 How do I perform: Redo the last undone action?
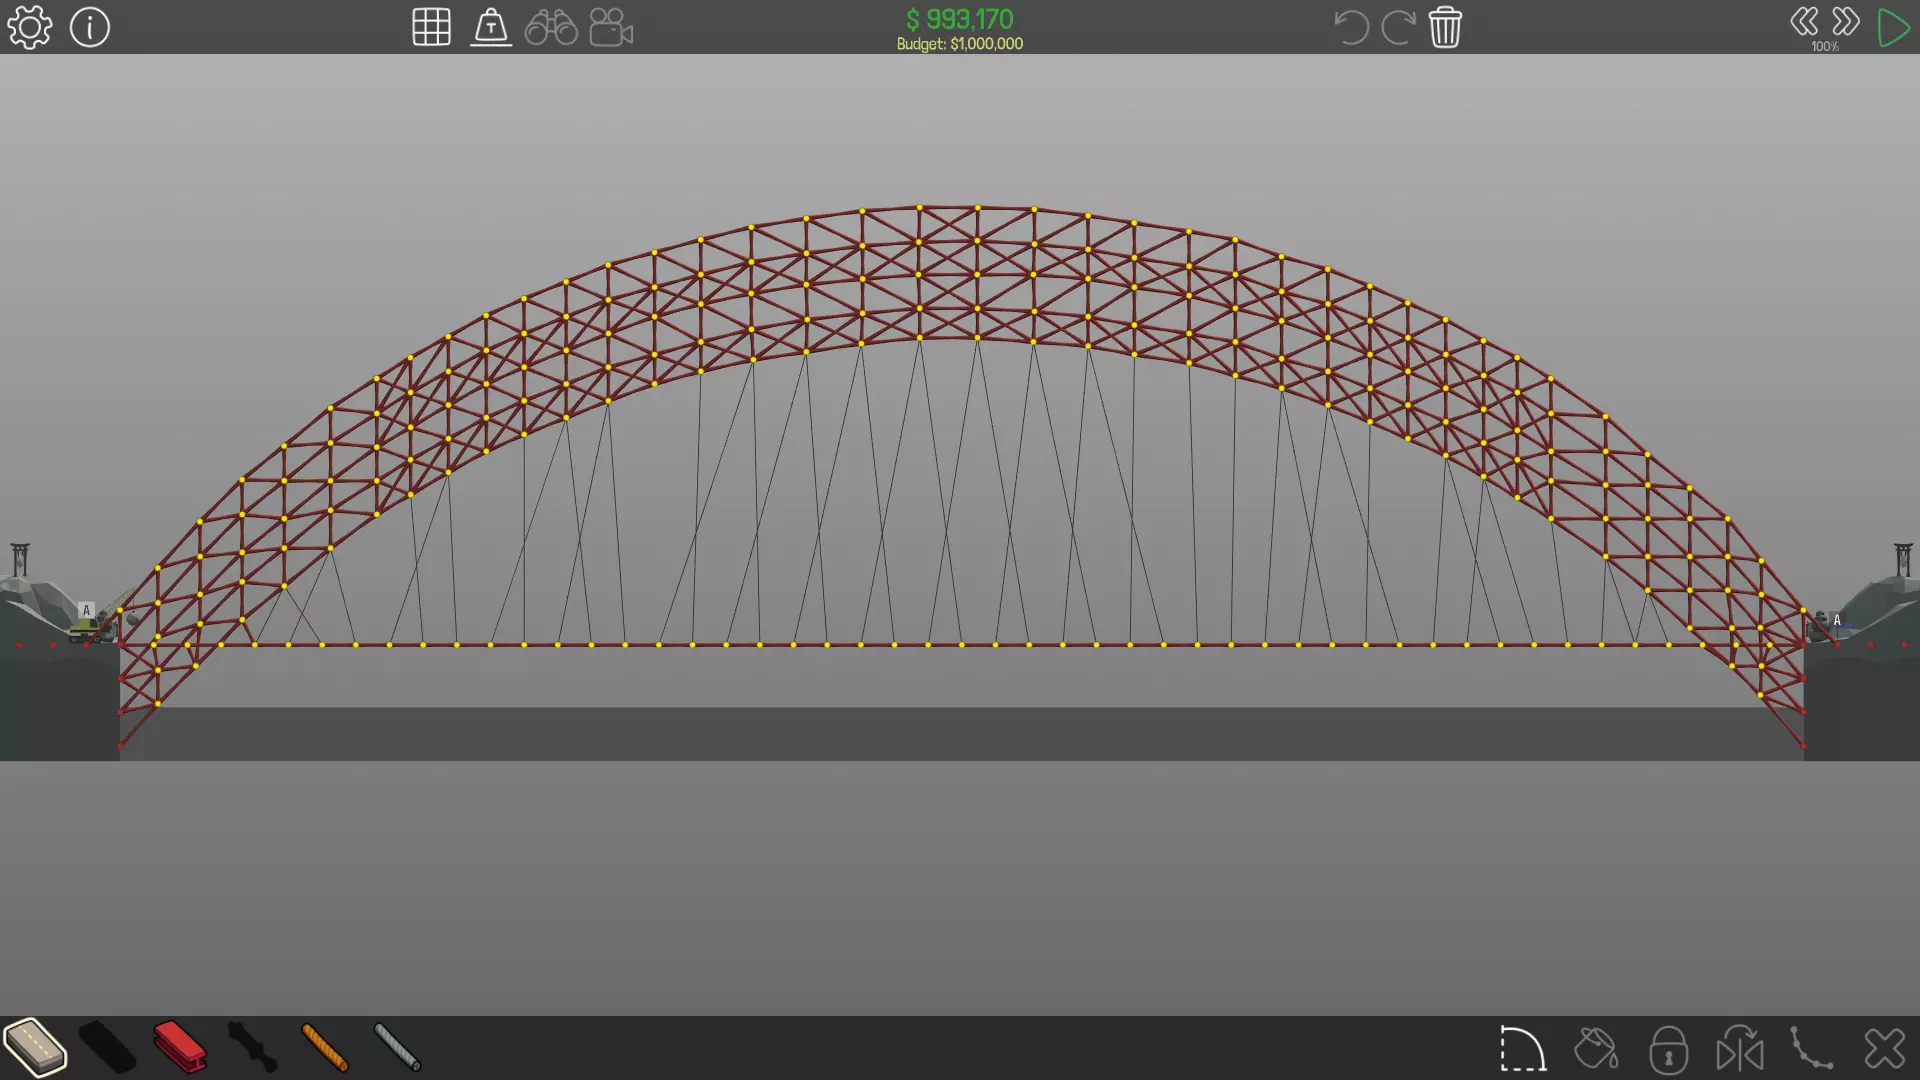click(x=1397, y=27)
